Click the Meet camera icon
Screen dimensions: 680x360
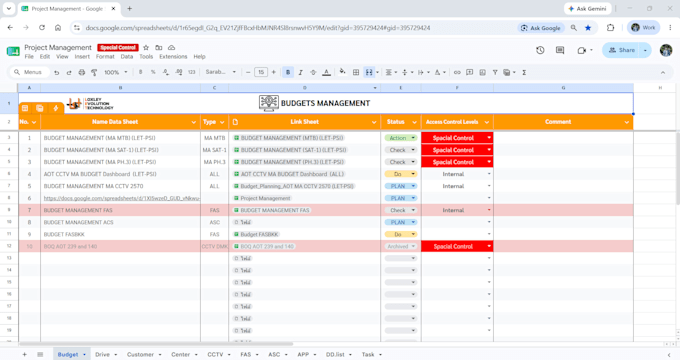(x=582, y=50)
